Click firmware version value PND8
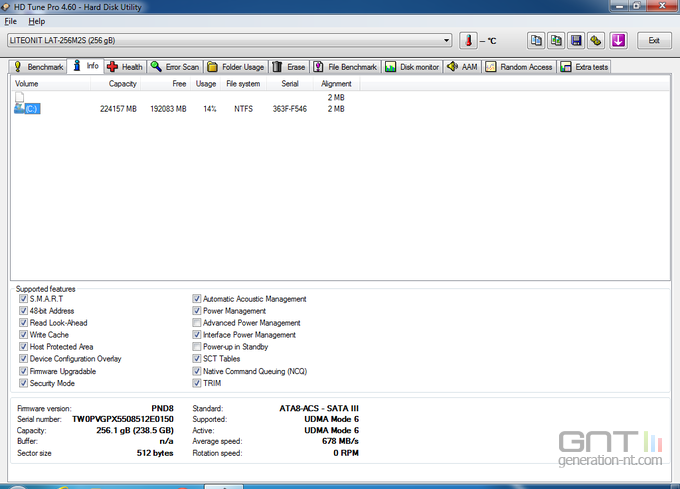Screen dimensions: 680x489 coord(162,408)
